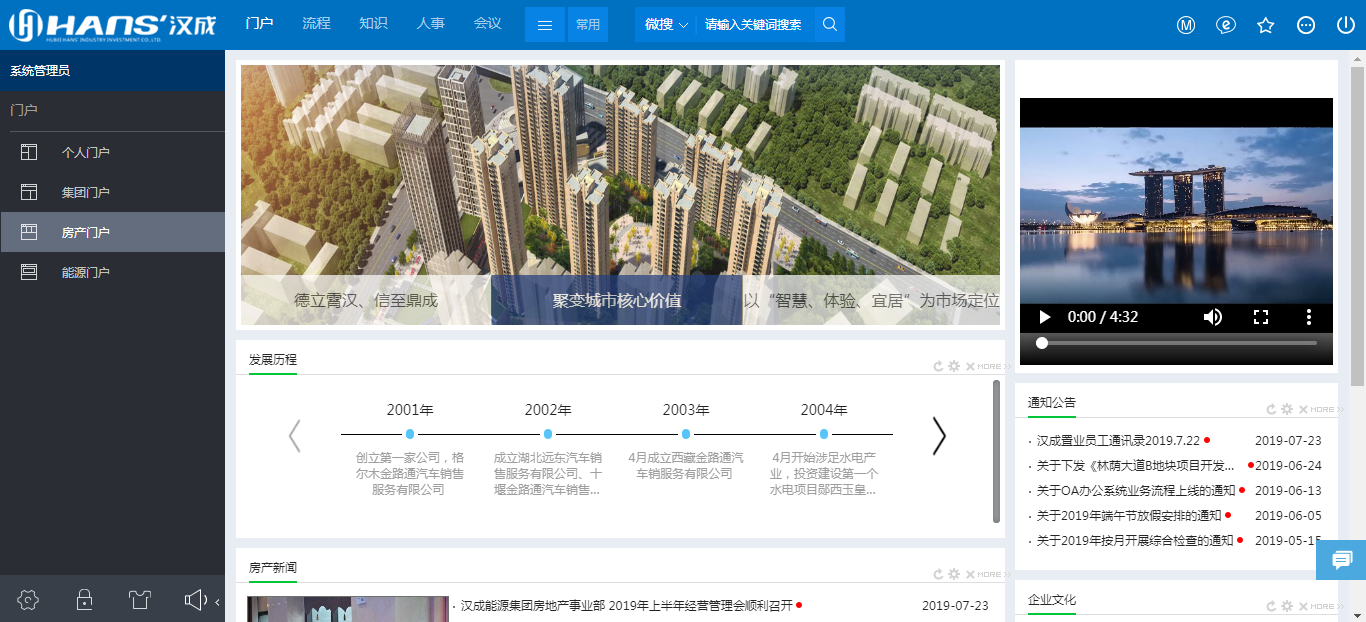Viewport: 1366px width, 622px height.
Task: Open notice 关于OA办公系统业务流程上线的通知
Action: pos(1136,491)
